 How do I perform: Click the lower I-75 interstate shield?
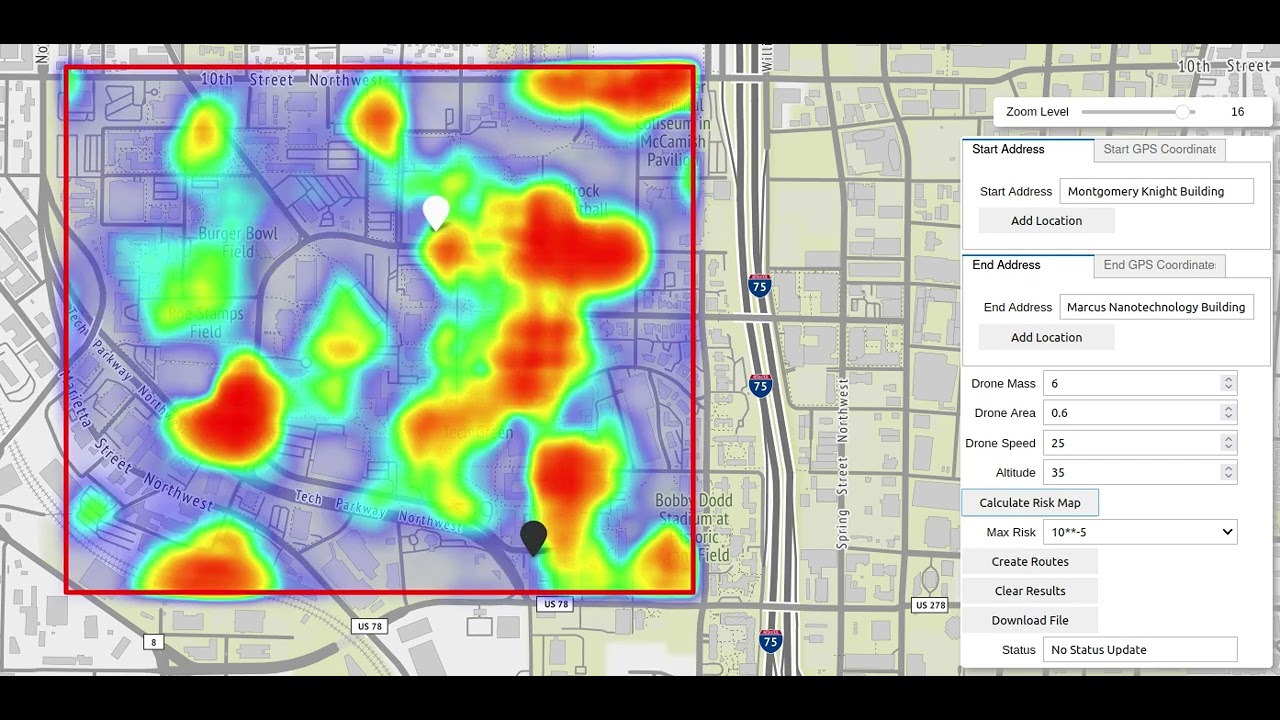pyautogui.click(x=771, y=640)
